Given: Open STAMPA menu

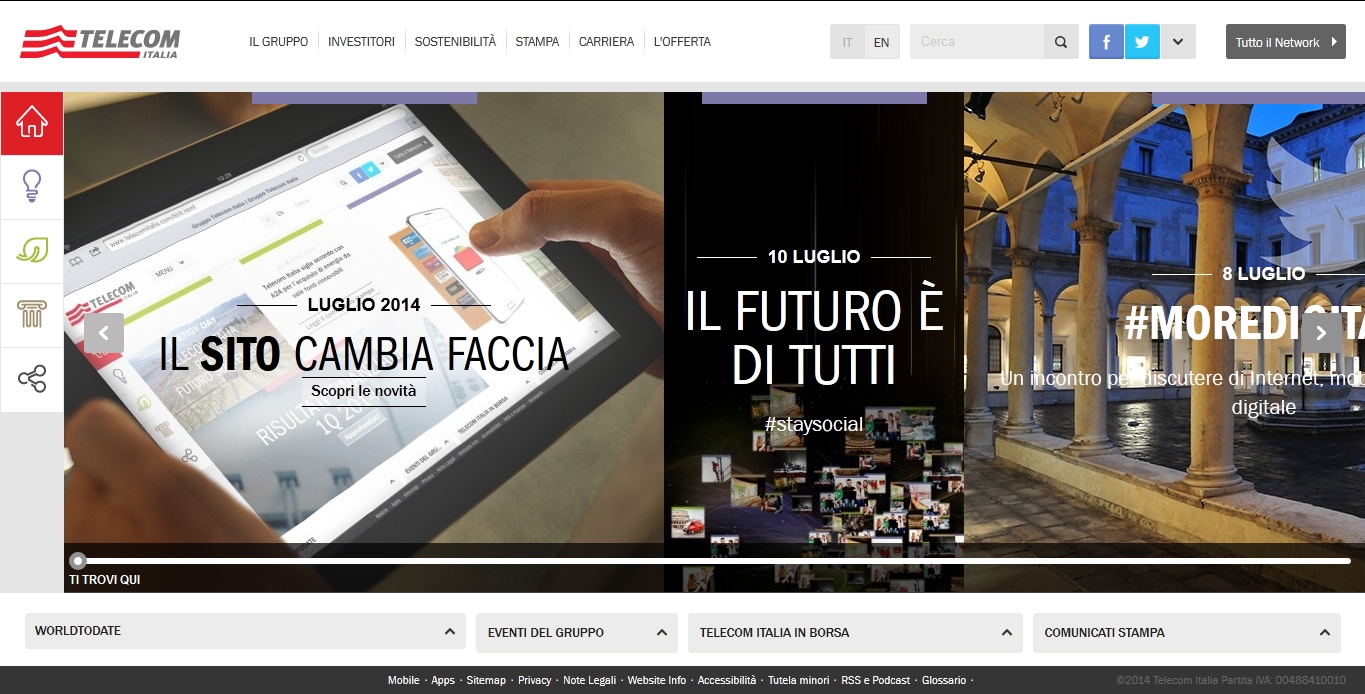Looking at the screenshot, I should [x=537, y=42].
